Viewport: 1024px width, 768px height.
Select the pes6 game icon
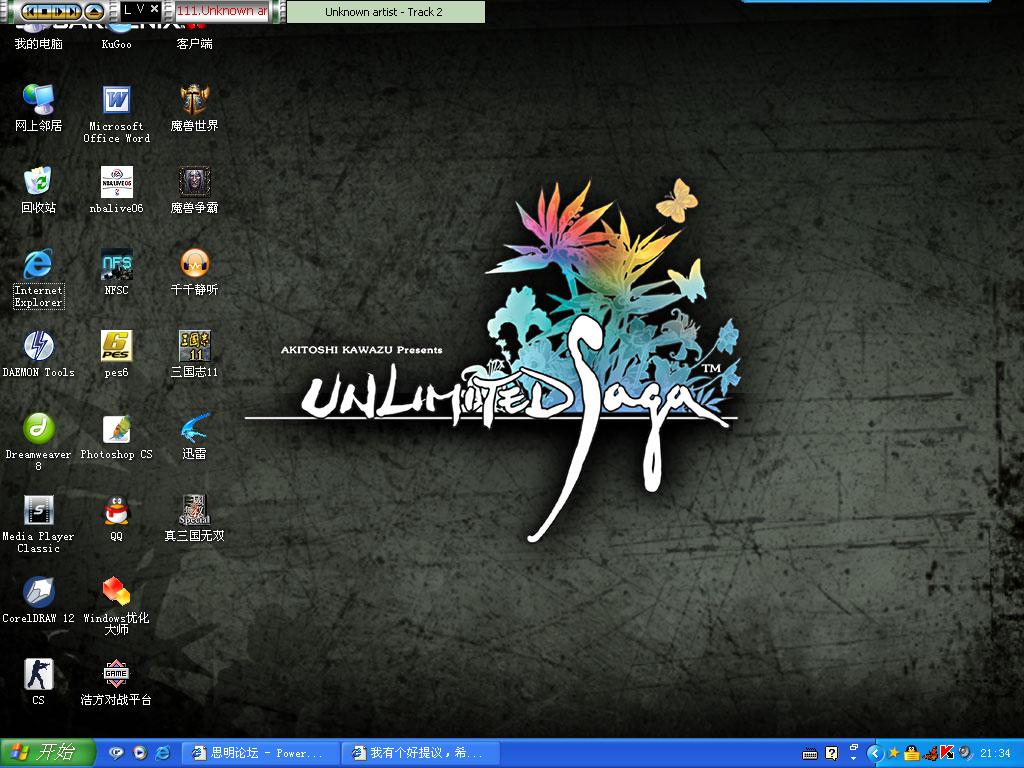pyautogui.click(x=116, y=354)
